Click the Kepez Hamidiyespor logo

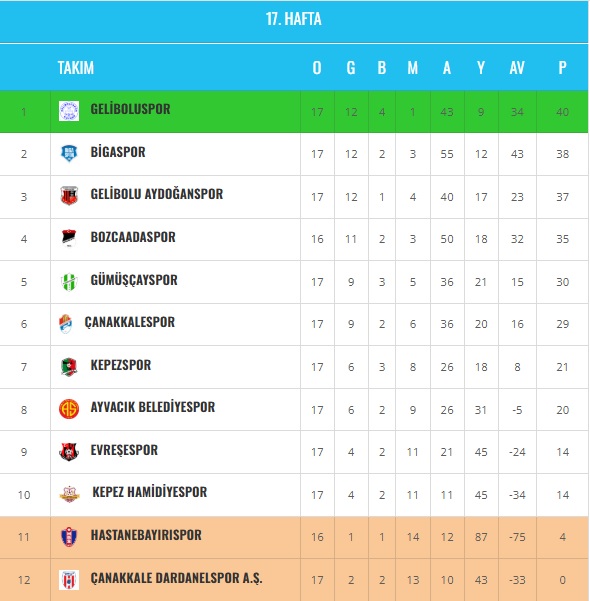(69, 494)
